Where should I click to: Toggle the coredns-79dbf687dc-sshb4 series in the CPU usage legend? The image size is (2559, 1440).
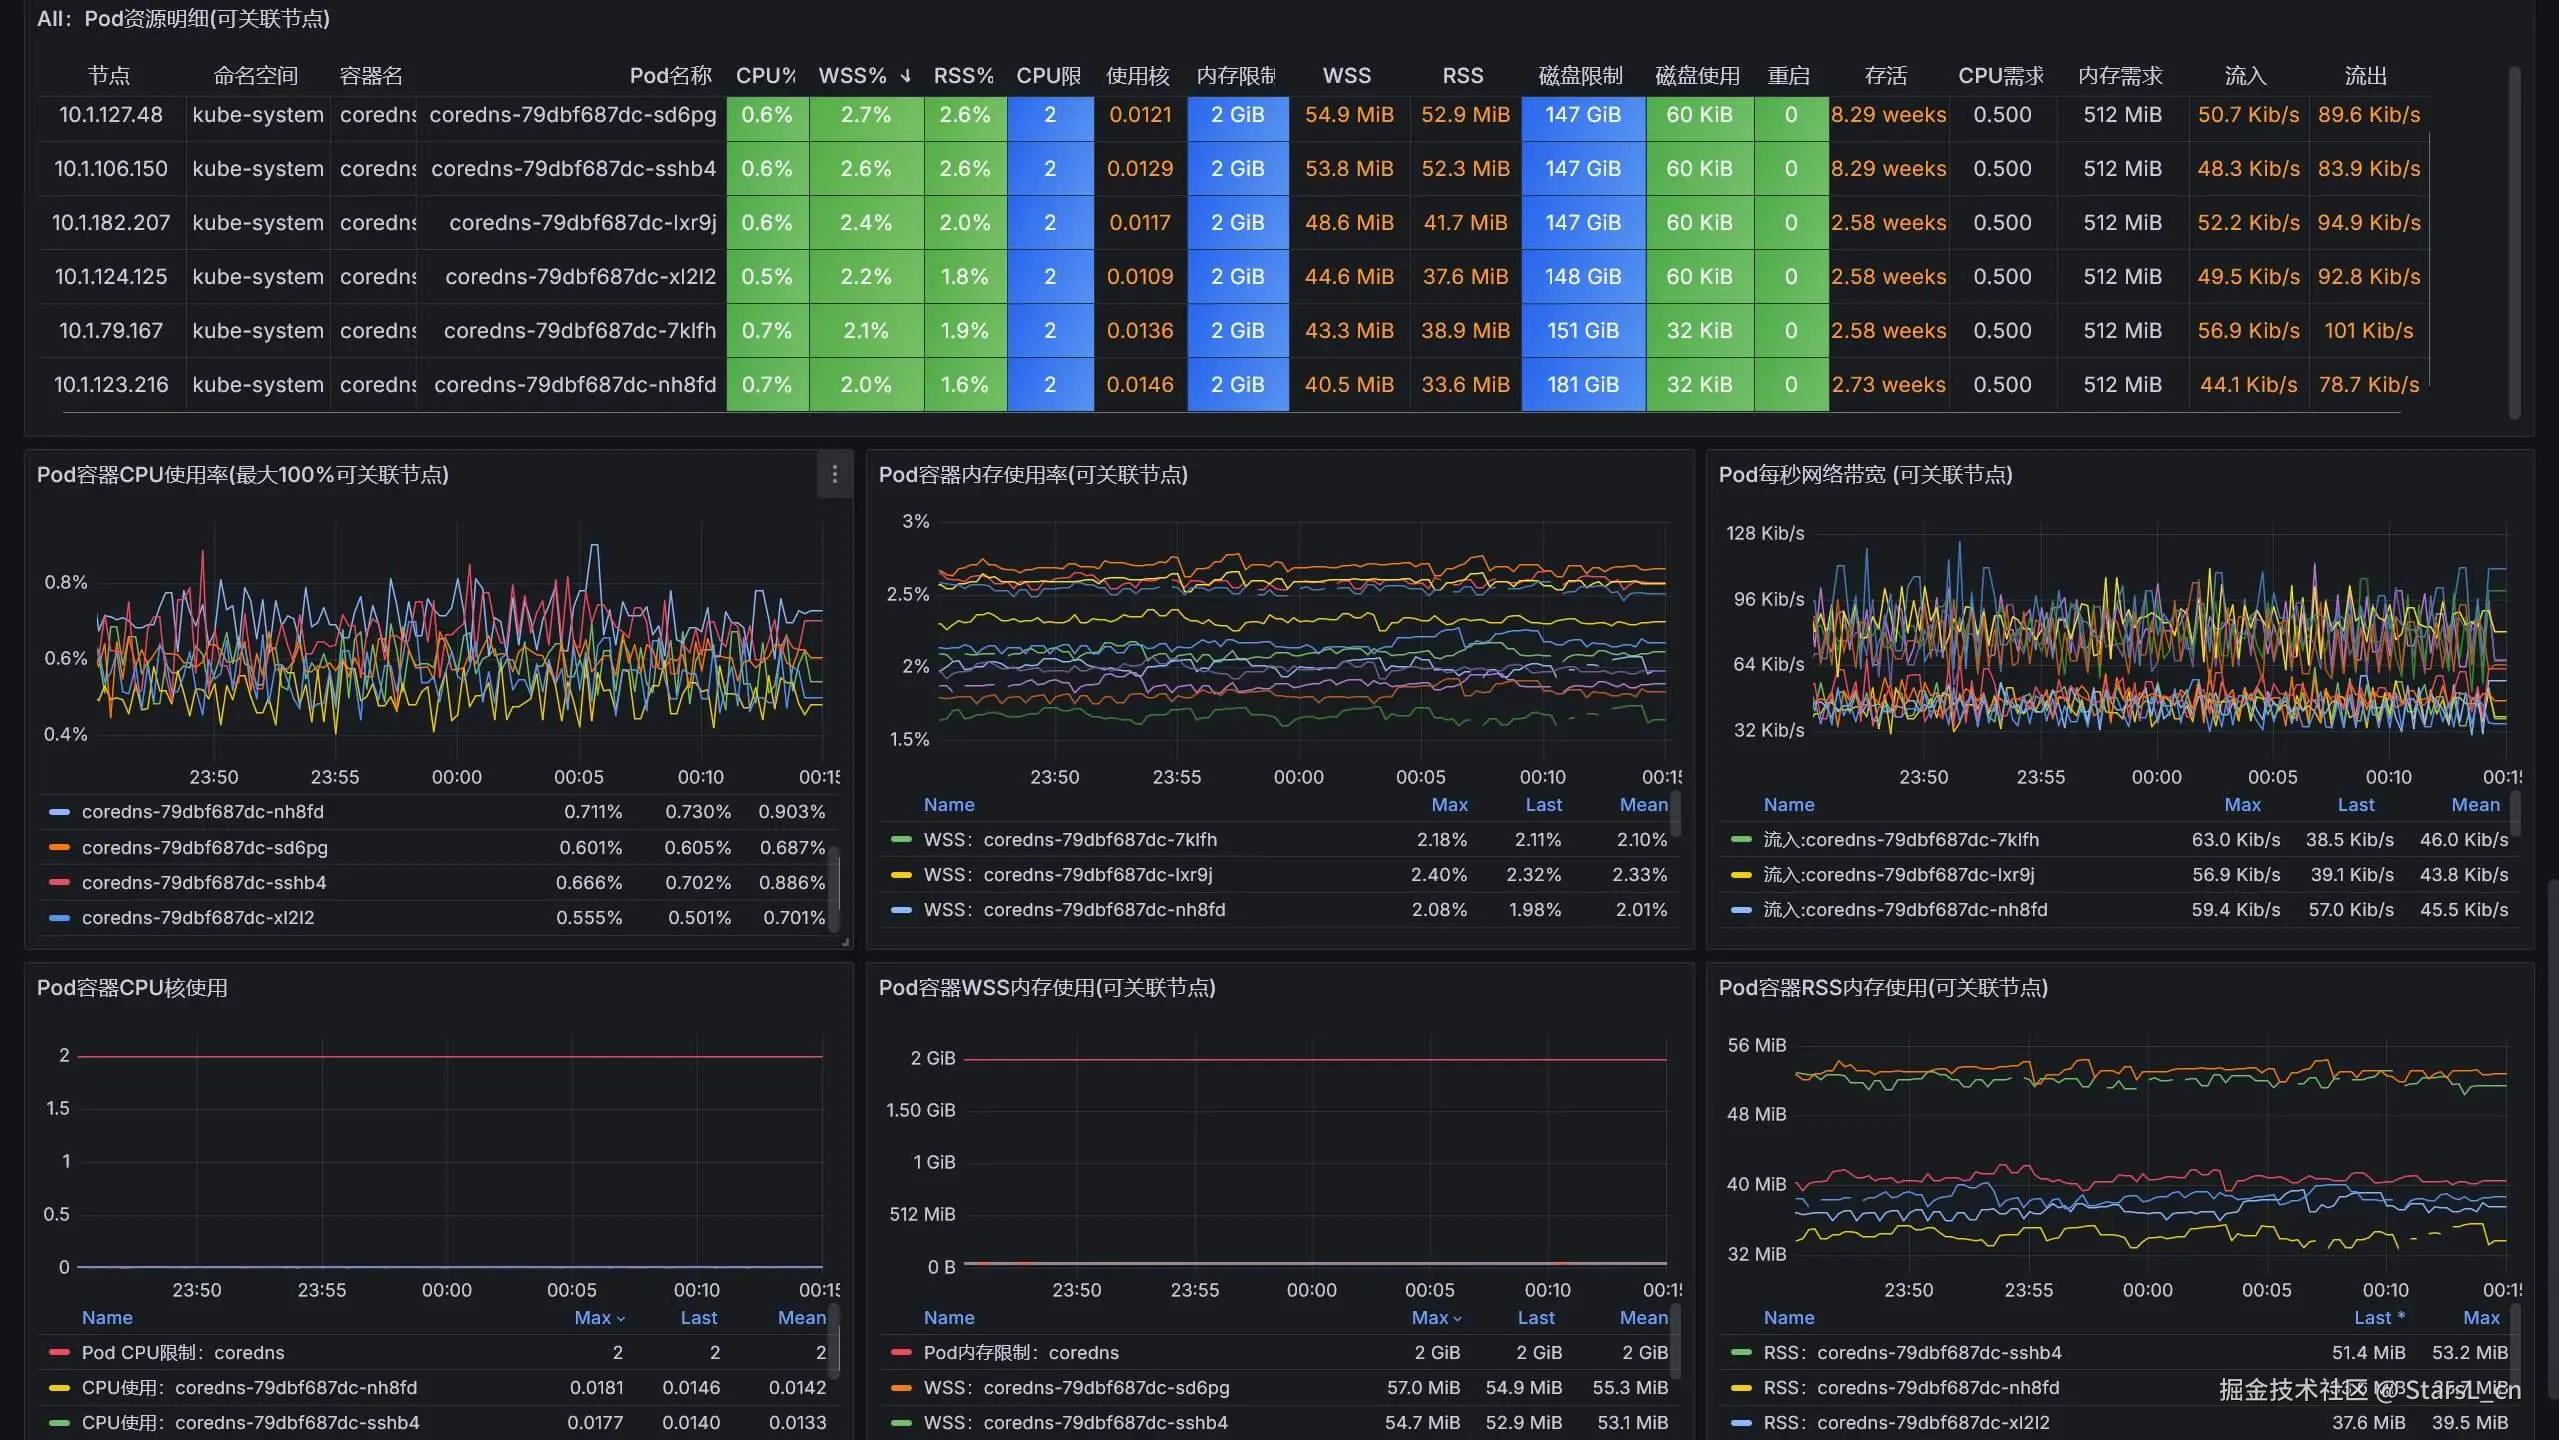[204, 883]
